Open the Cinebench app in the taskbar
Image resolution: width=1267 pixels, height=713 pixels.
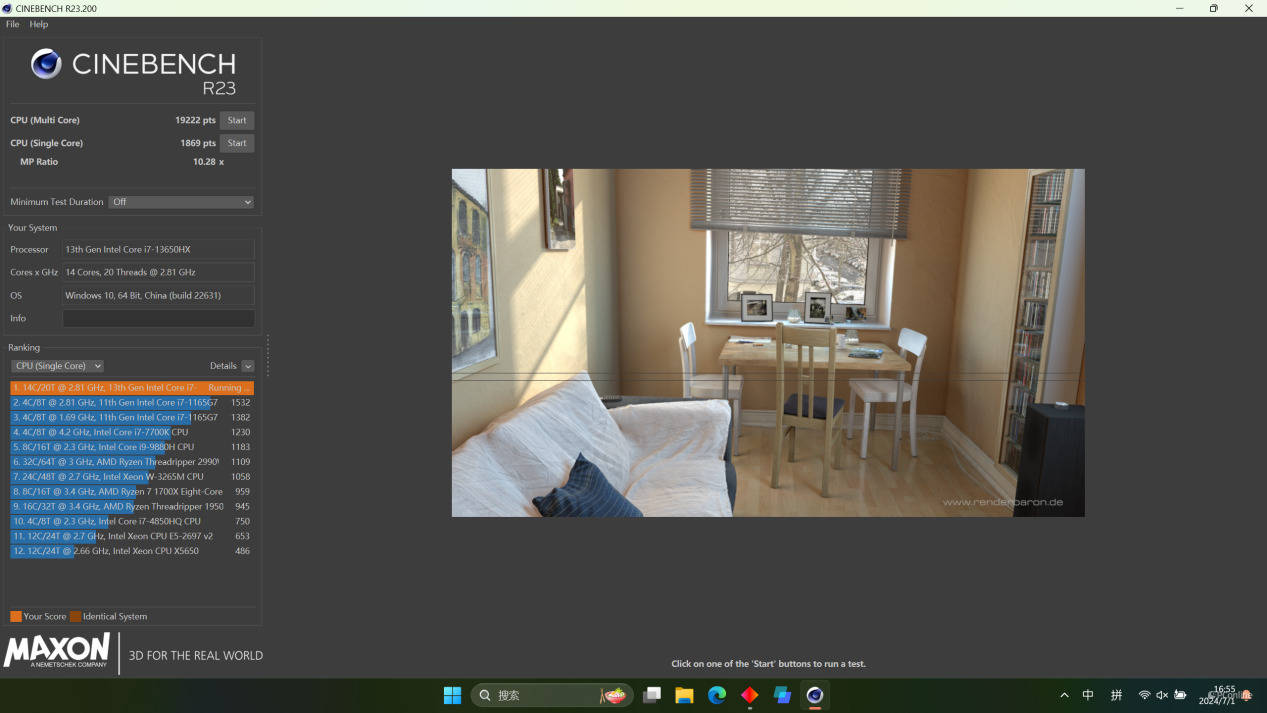click(815, 695)
